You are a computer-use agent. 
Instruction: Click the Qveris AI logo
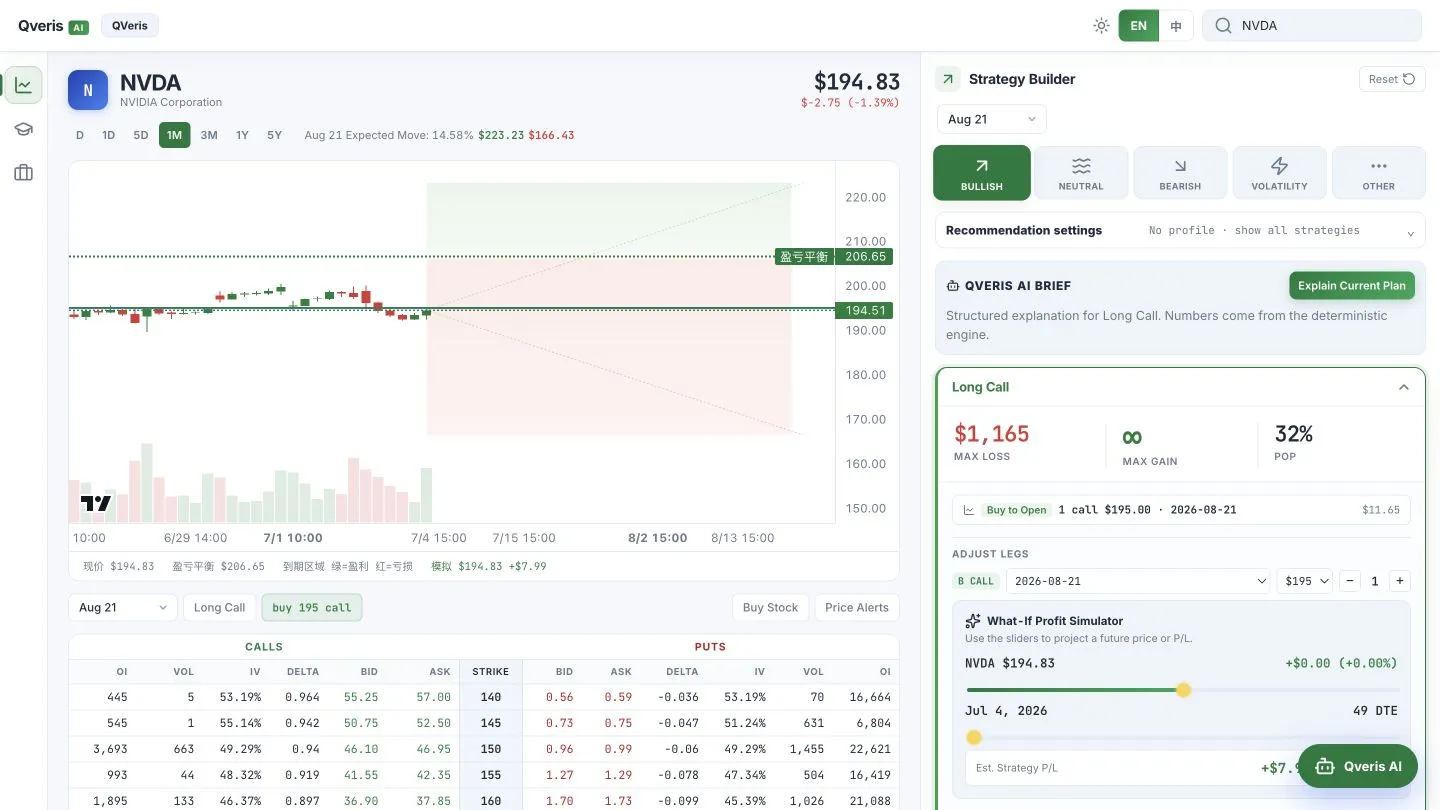53,26
